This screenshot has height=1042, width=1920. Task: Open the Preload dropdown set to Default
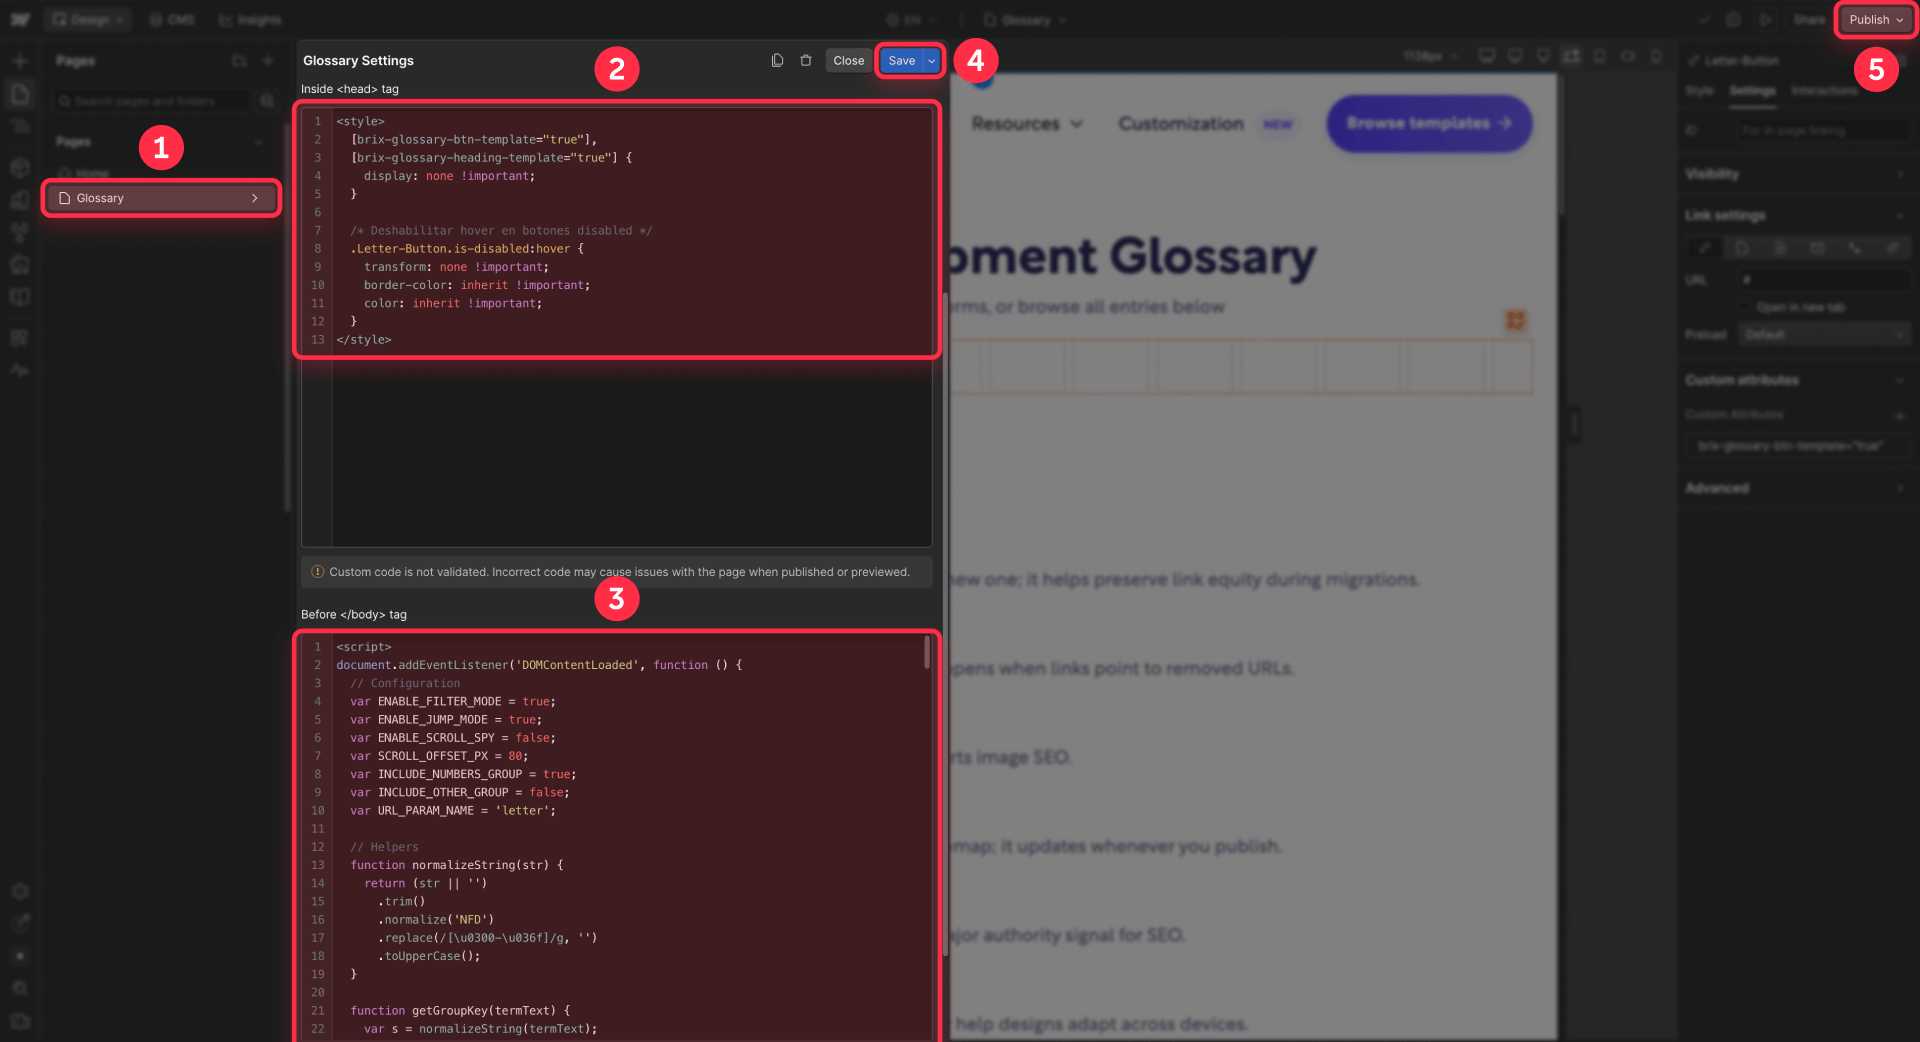[x=1825, y=335]
